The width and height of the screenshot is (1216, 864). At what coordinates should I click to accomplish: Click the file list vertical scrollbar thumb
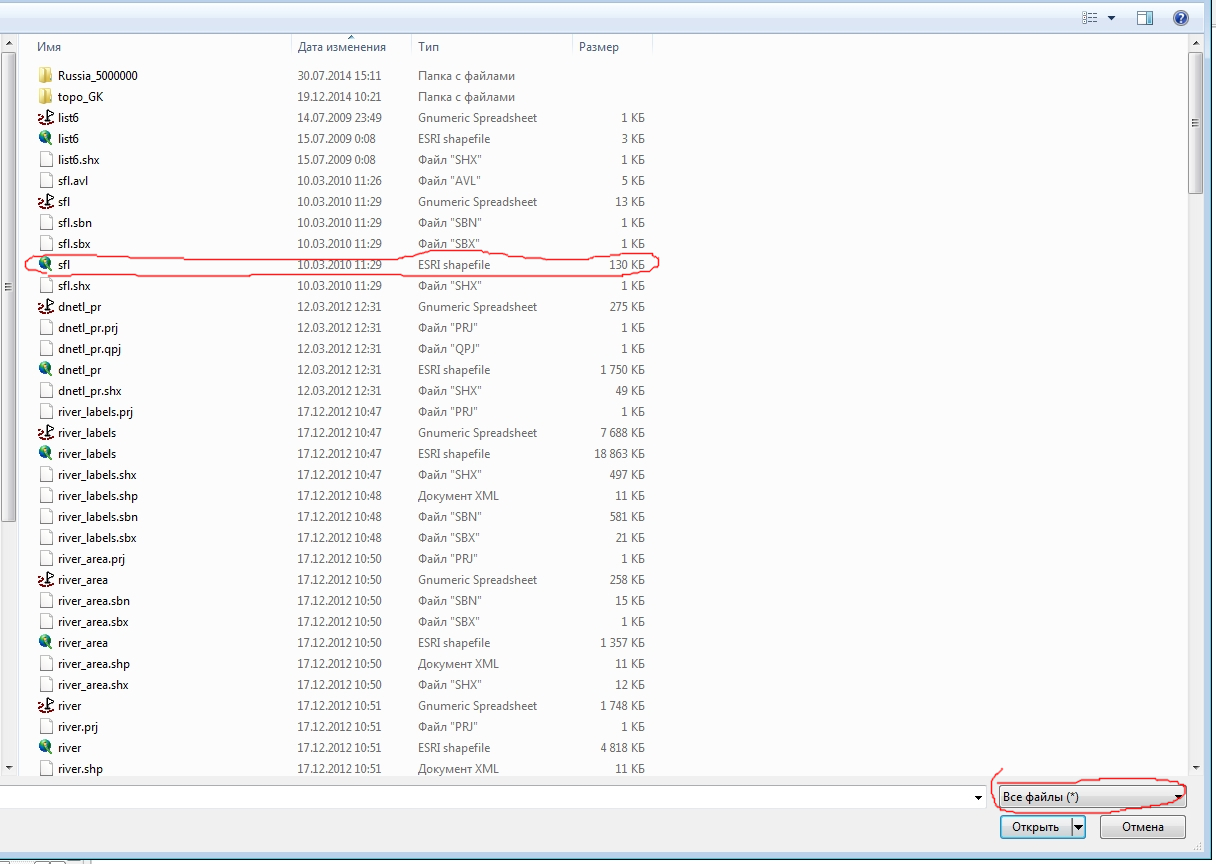(x=1195, y=124)
